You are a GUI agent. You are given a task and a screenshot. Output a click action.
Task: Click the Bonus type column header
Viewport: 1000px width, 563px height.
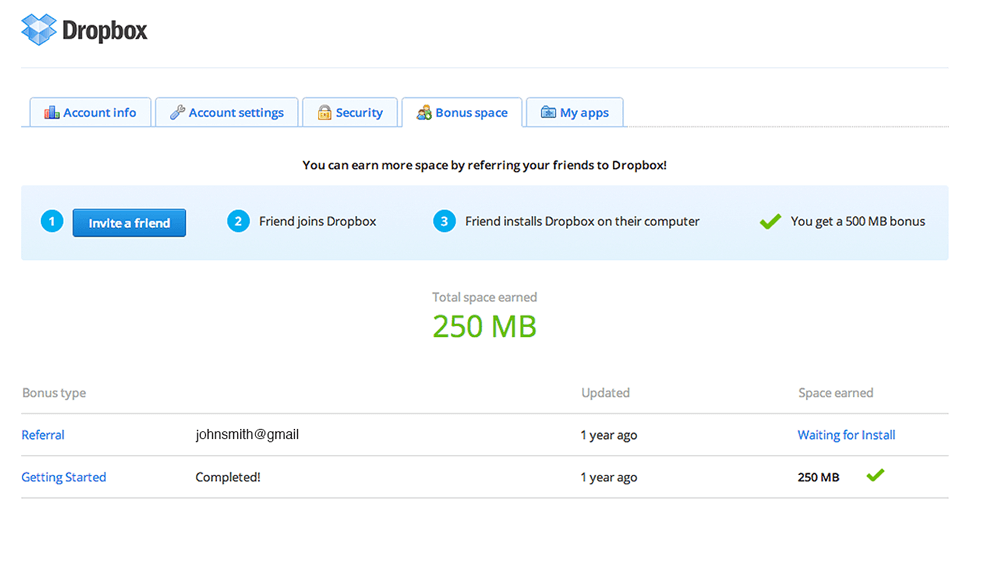(54, 393)
